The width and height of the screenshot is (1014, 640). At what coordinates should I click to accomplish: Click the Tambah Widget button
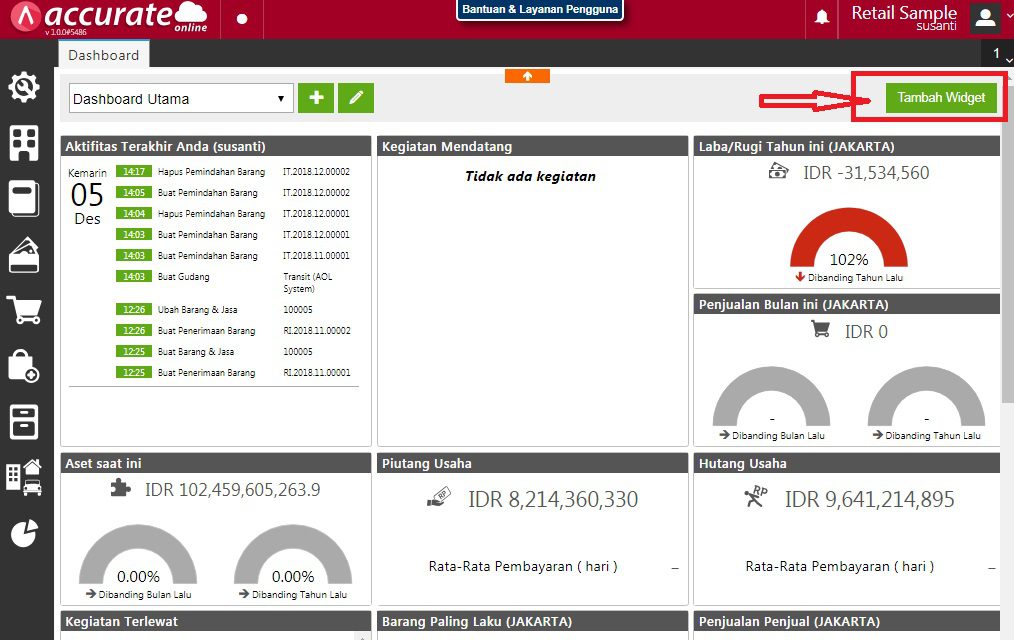[x=941, y=98]
